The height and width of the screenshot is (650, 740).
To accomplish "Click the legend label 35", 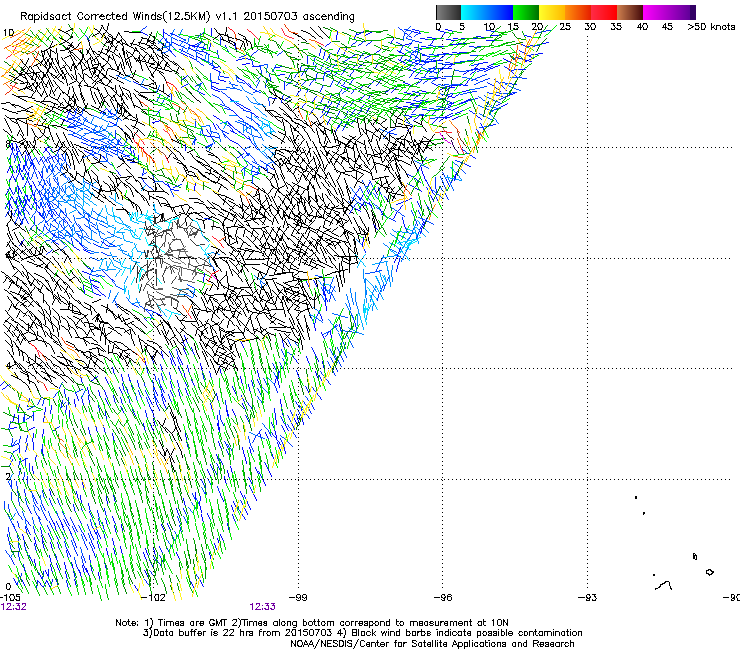I will coord(616,27).
